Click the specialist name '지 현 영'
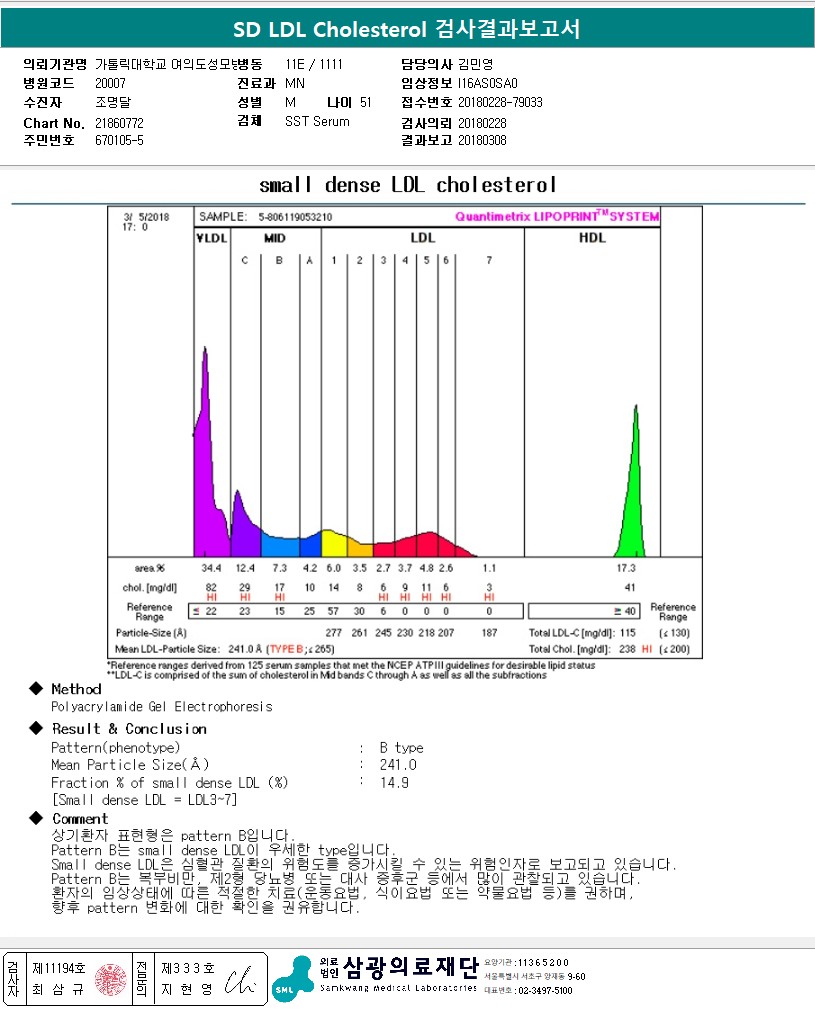This screenshot has height=1017, width=815. coord(187,990)
